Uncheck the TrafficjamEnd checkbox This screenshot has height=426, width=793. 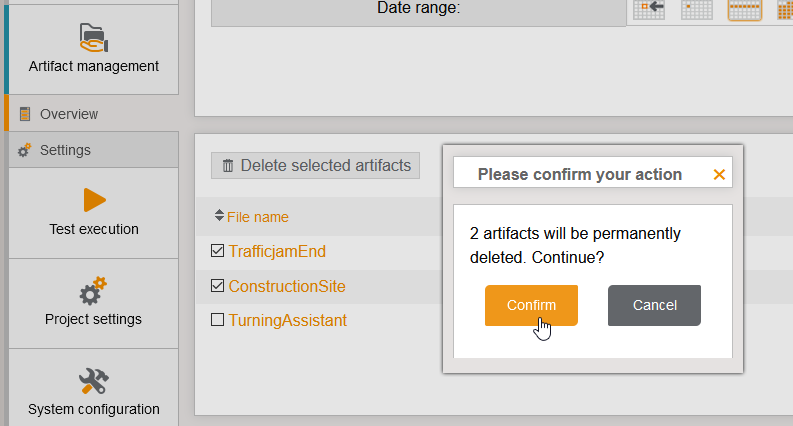[218, 251]
